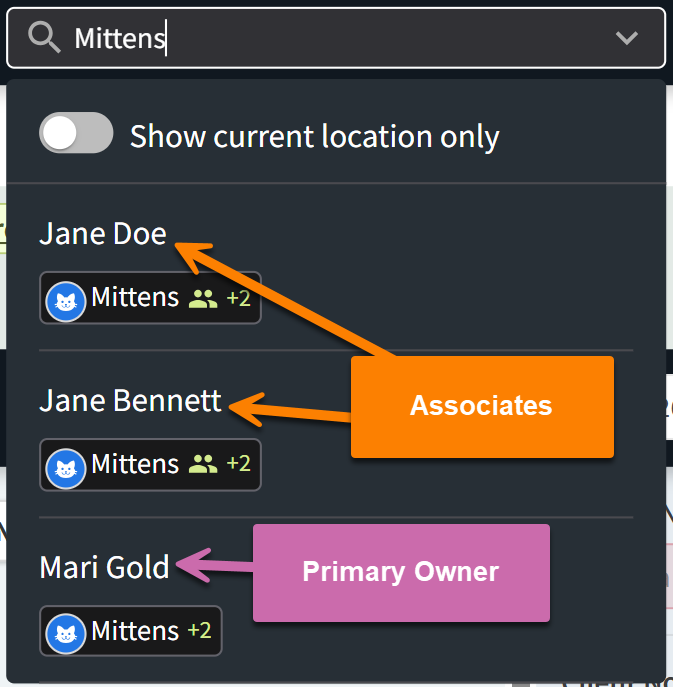Toggle the Show current location only switch
673x687 pixels.
76,134
